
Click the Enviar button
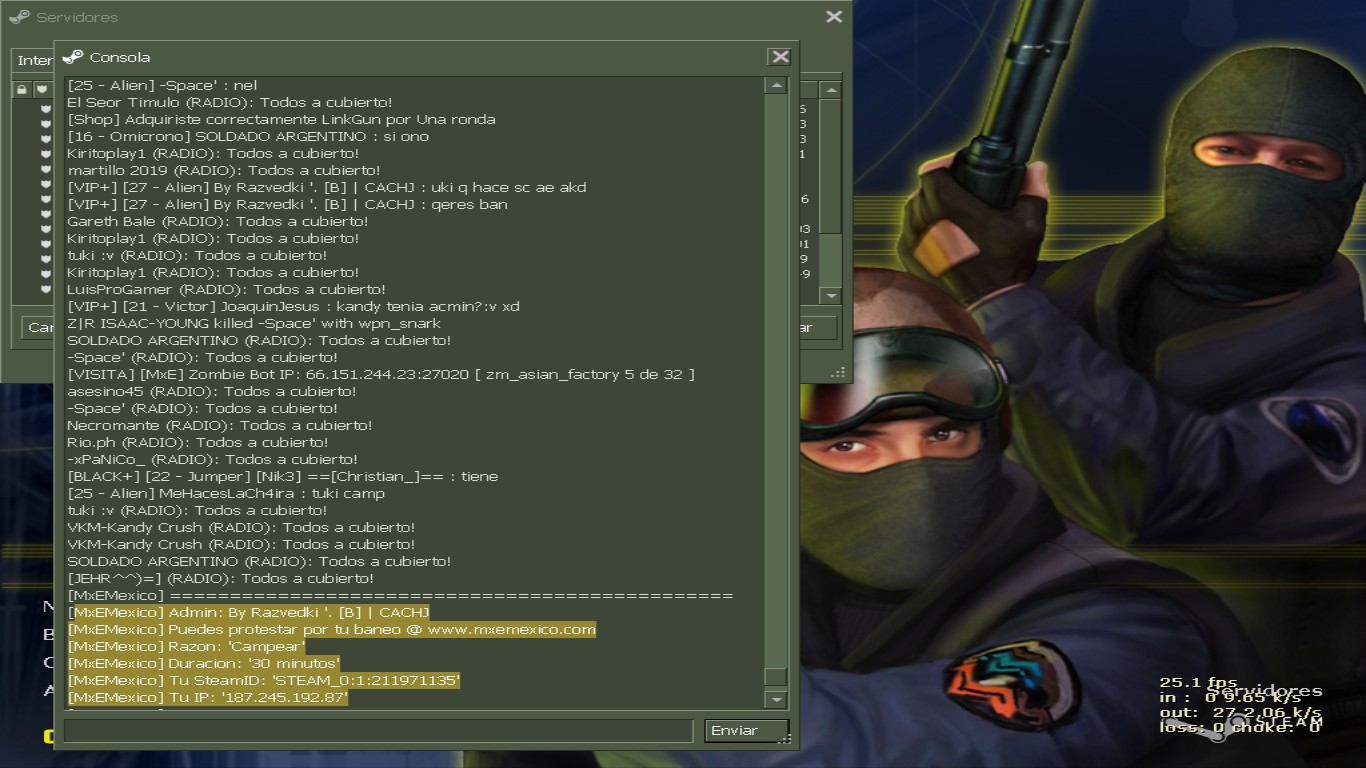coord(746,731)
